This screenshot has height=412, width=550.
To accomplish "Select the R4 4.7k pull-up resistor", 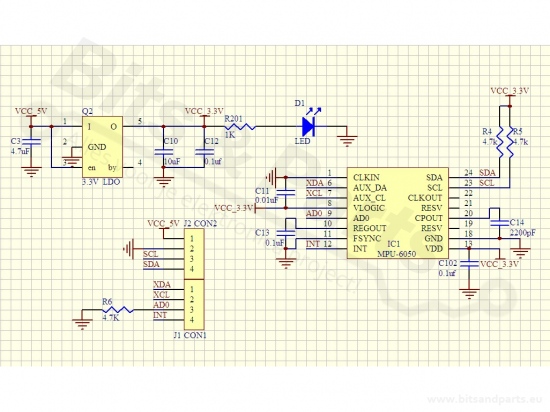I will click(499, 142).
